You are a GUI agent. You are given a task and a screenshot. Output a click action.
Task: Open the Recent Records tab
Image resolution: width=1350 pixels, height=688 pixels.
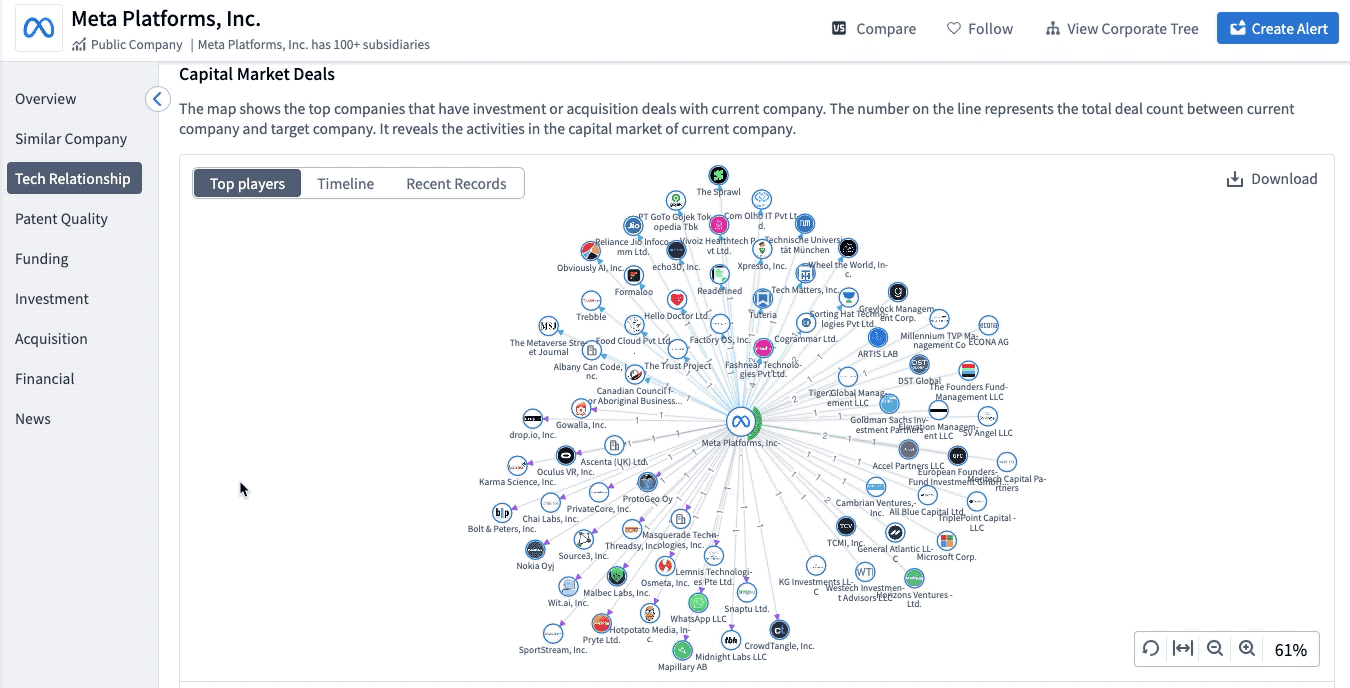[x=456, y=184]
